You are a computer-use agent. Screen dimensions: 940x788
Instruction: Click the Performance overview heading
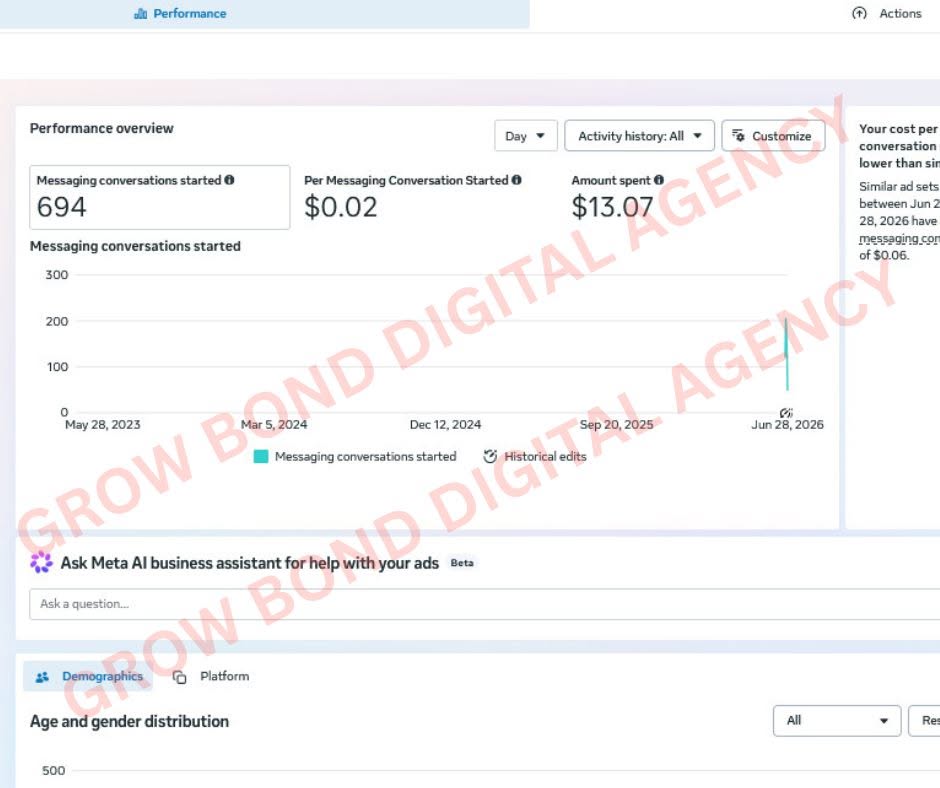(101, 128)
